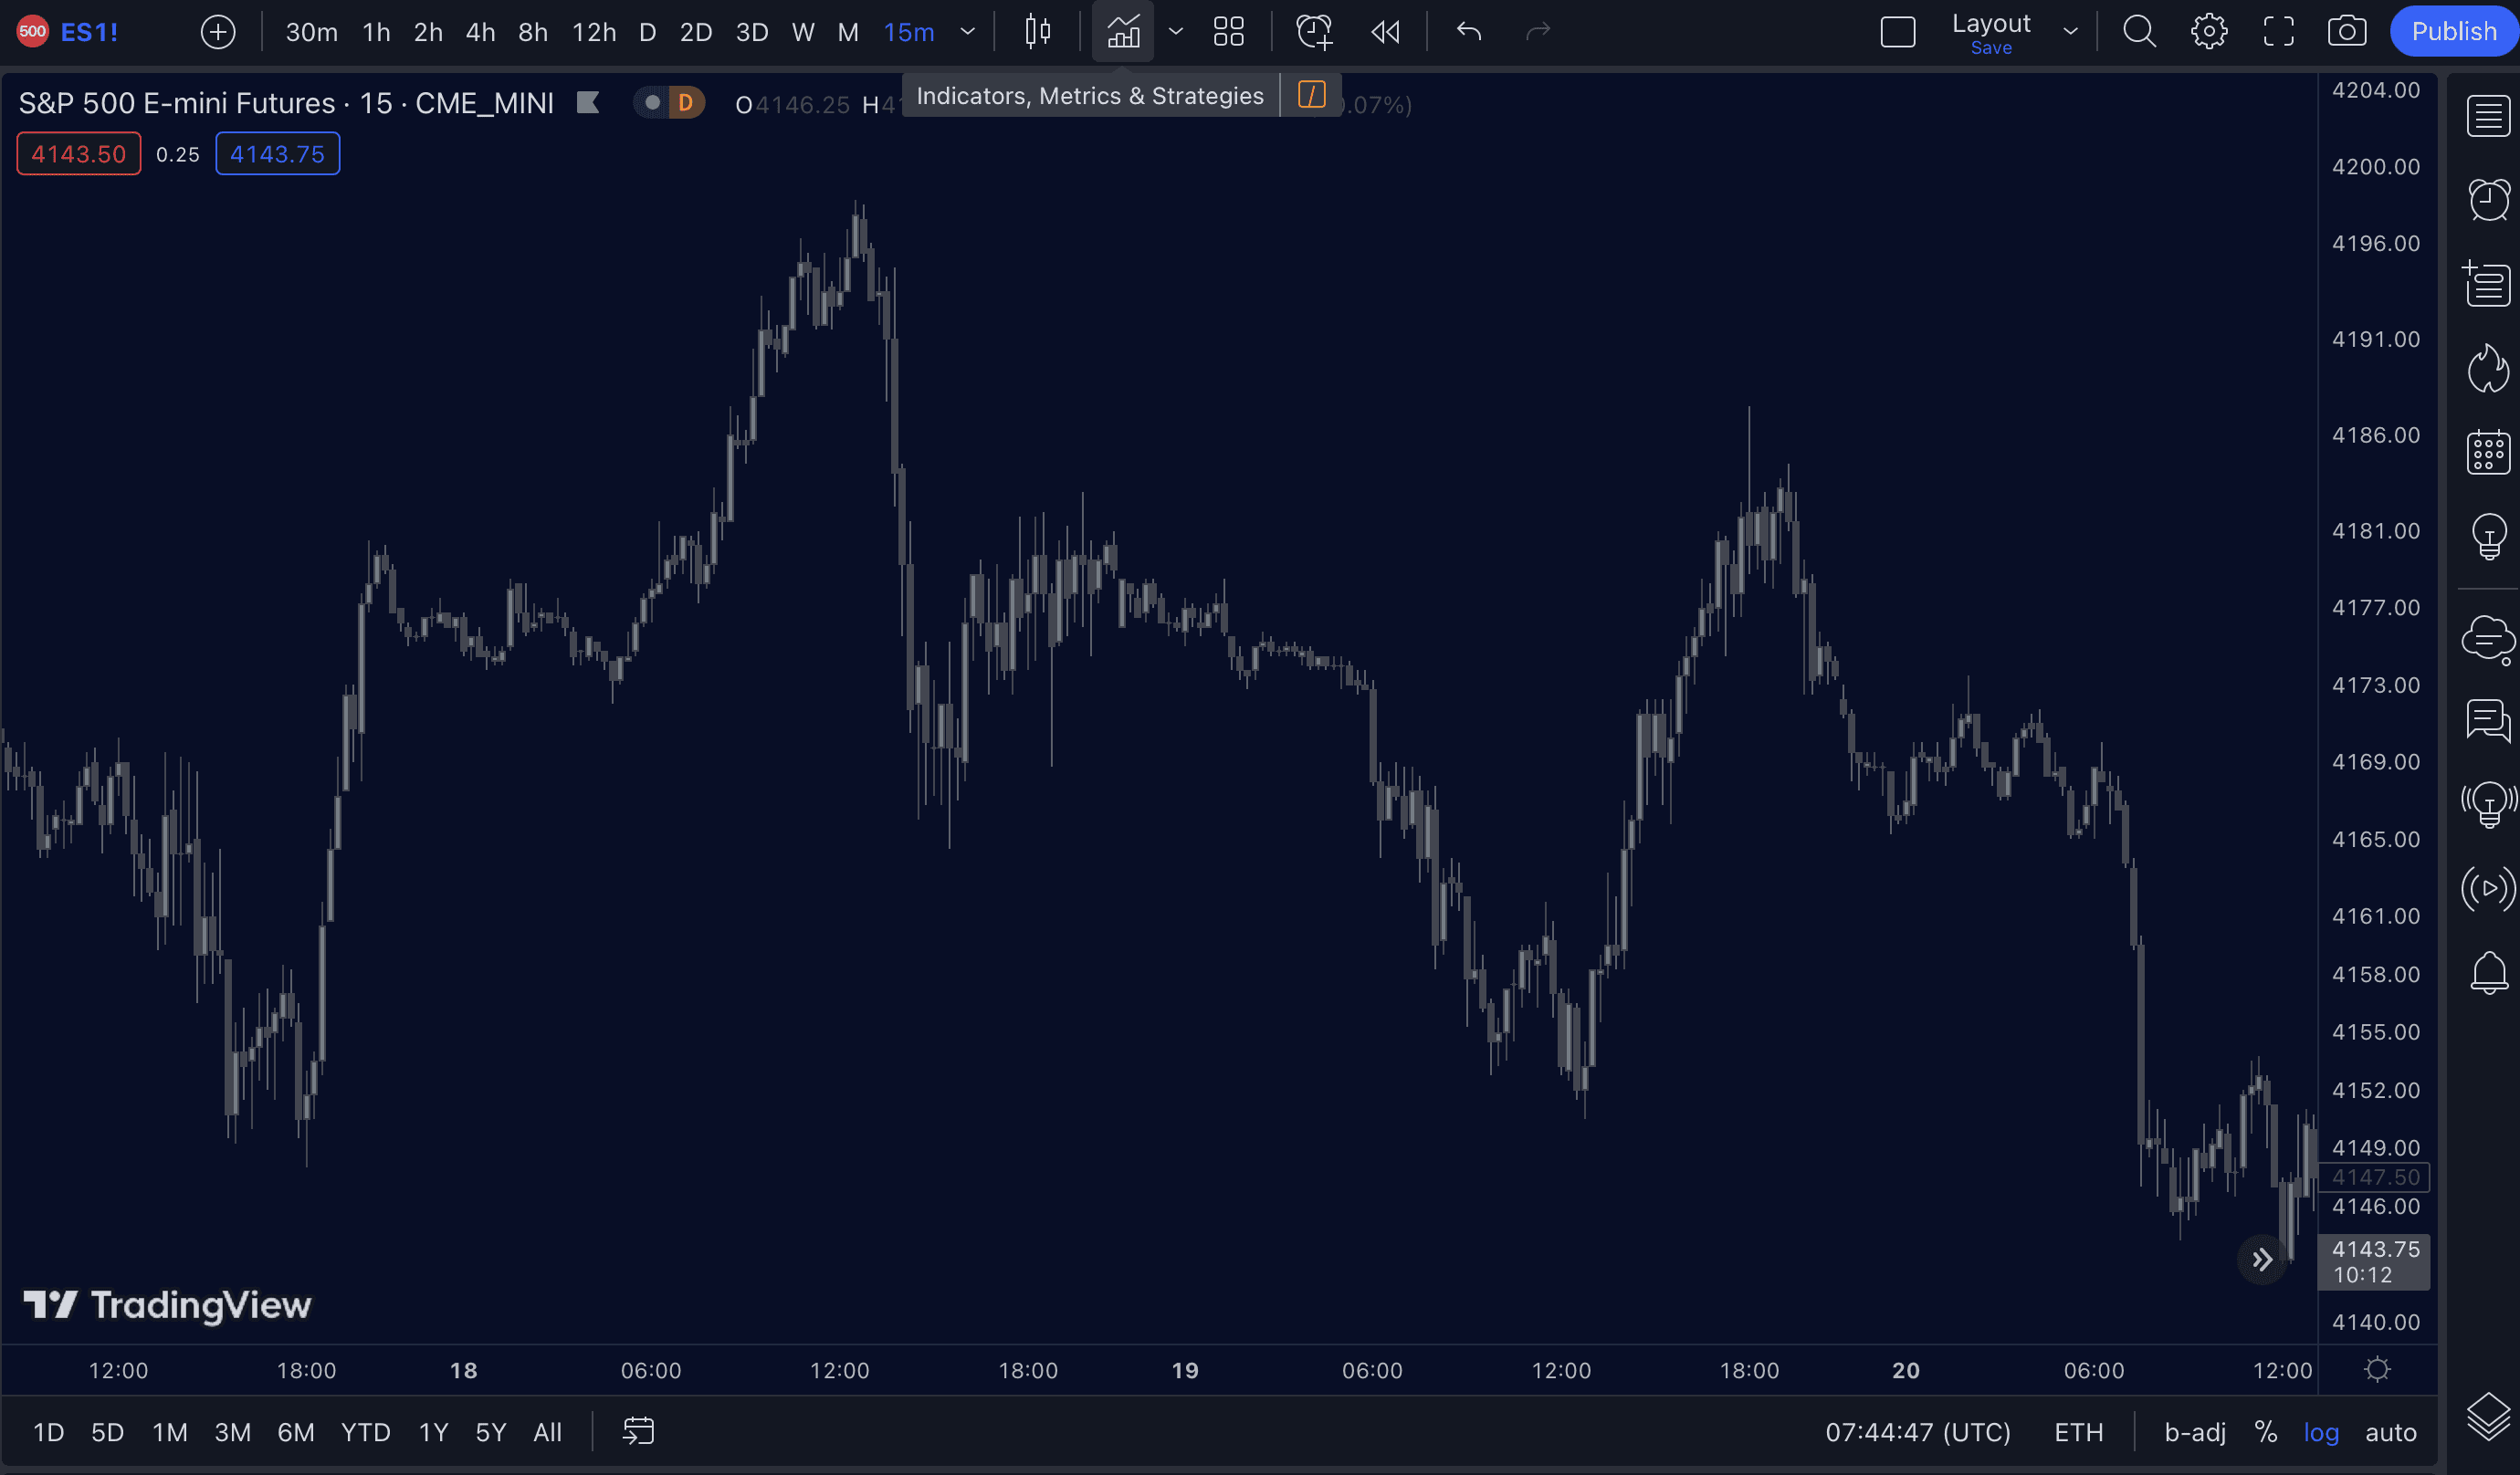
Task: Switch to the 1M date range
Action: [169, 1432]
